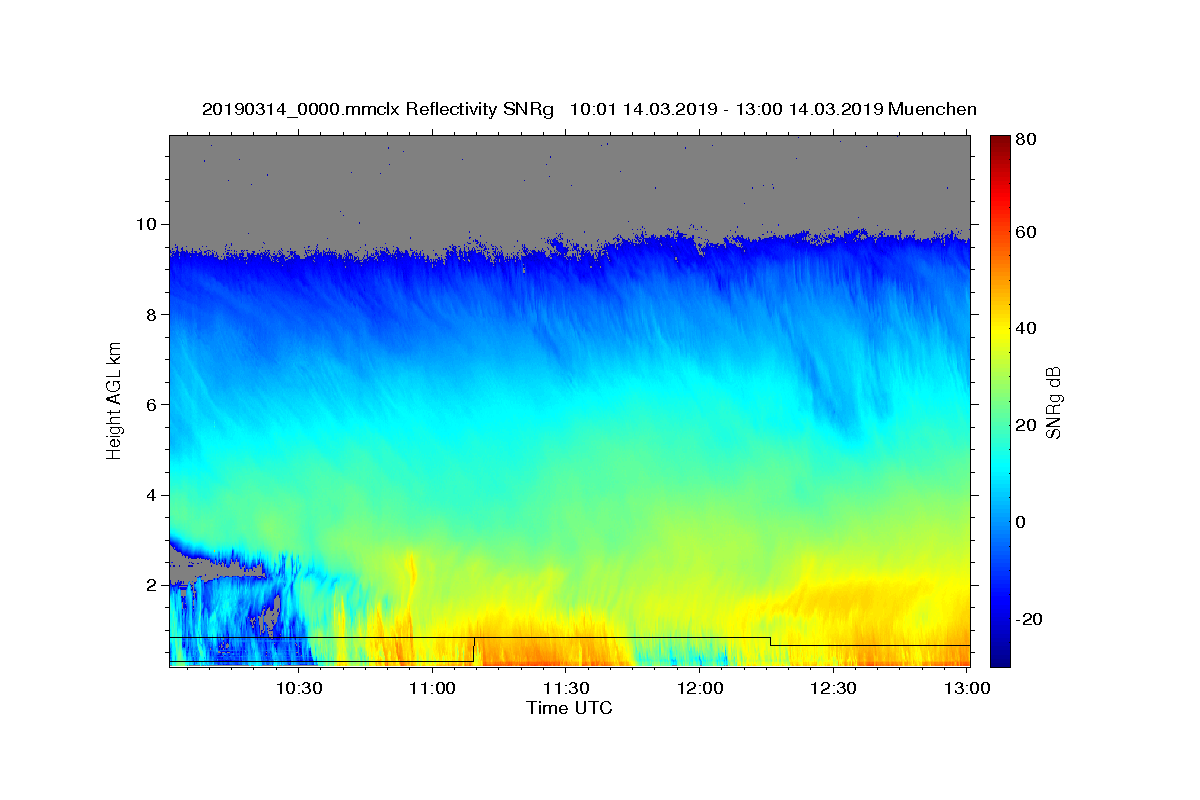Click the 13:00 time tick label
This screenshot has height=800, width=1200.
click(966, 688)
